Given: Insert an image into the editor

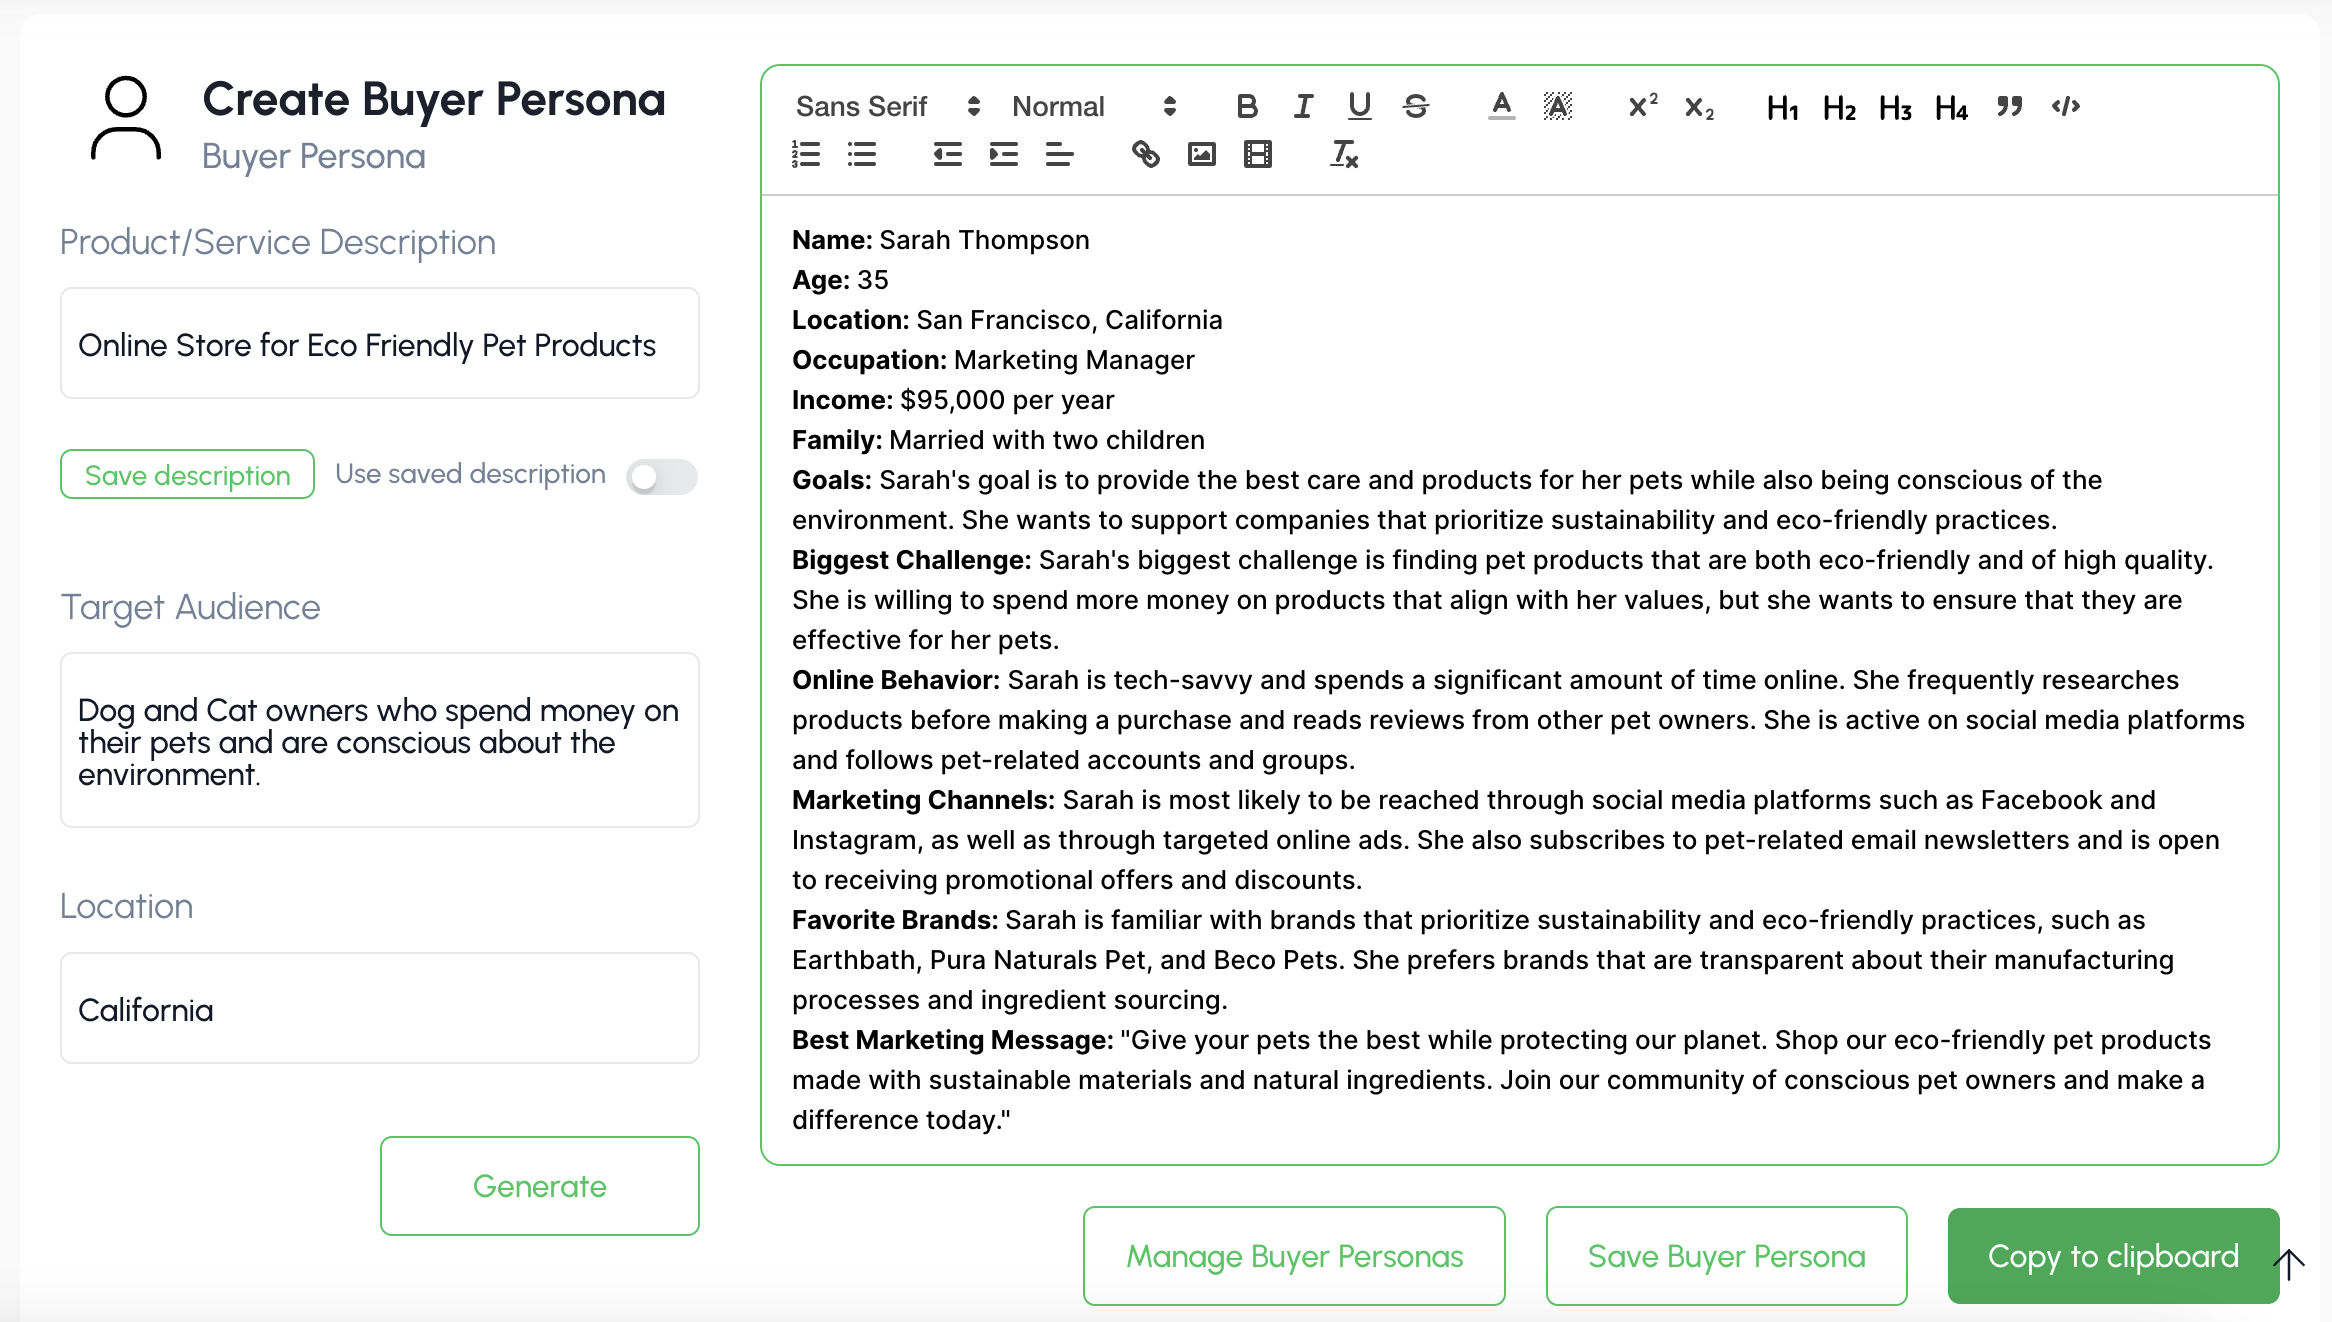Looking at the screenshot, I should [x=1201, y=154].
